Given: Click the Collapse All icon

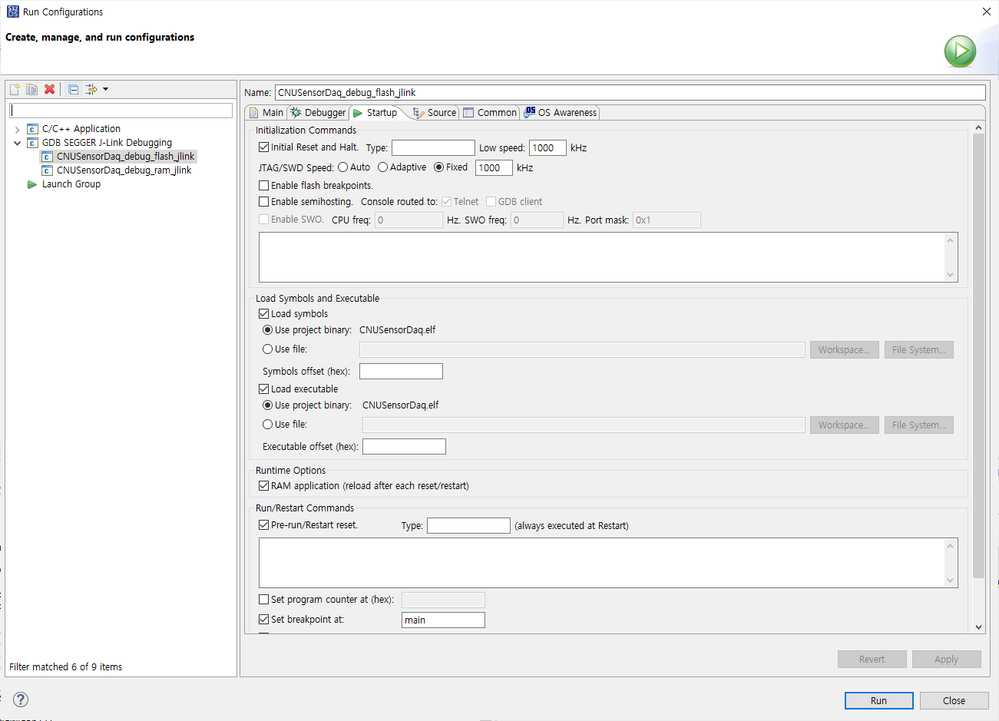Looking at the screenshot, I should click(73, 90).
